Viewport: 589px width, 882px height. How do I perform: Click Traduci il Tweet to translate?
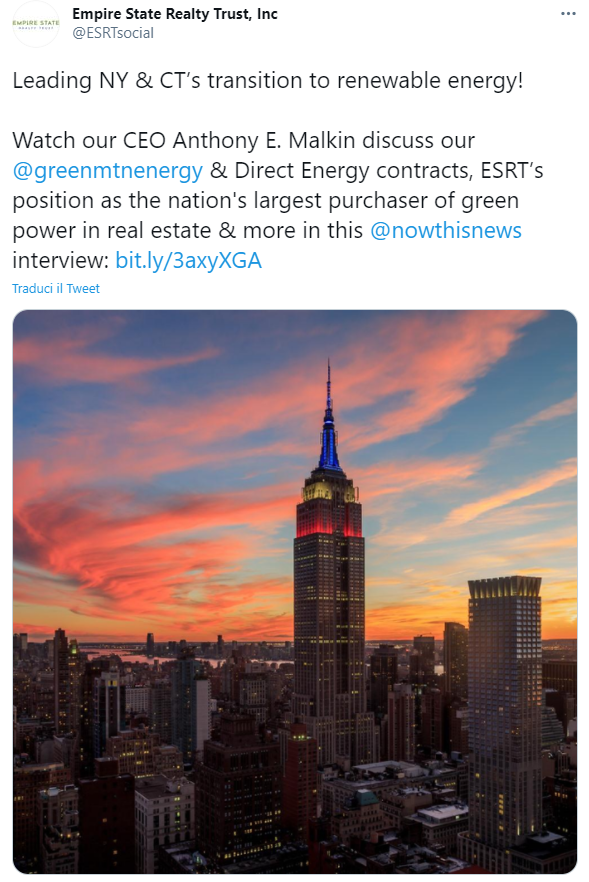pos(56,289)
